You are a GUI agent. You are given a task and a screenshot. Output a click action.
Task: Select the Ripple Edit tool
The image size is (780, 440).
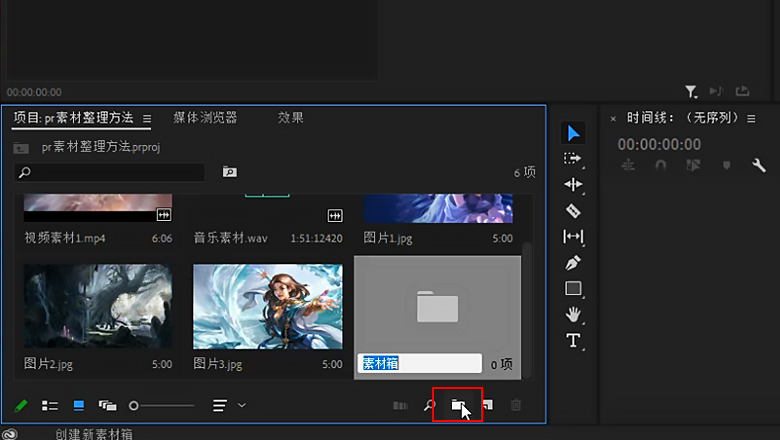point(573,185)
